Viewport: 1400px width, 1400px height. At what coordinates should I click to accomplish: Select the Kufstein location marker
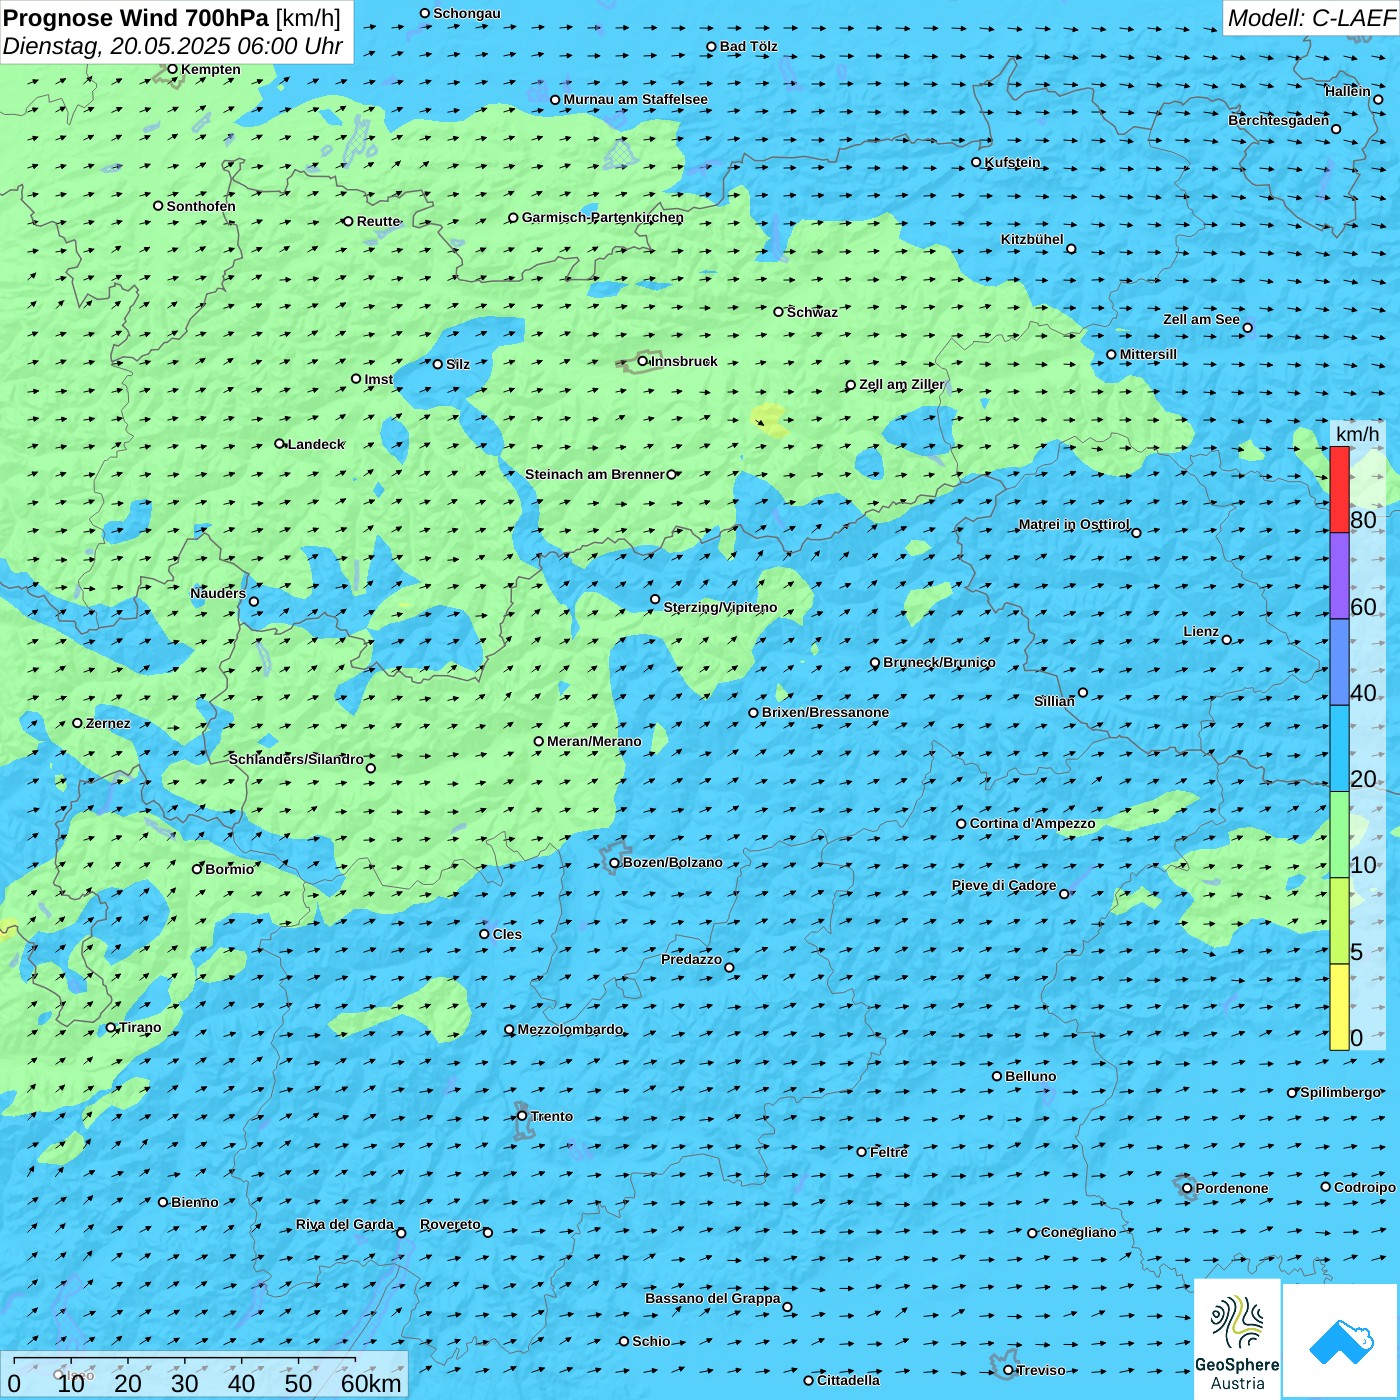point(976,162)
